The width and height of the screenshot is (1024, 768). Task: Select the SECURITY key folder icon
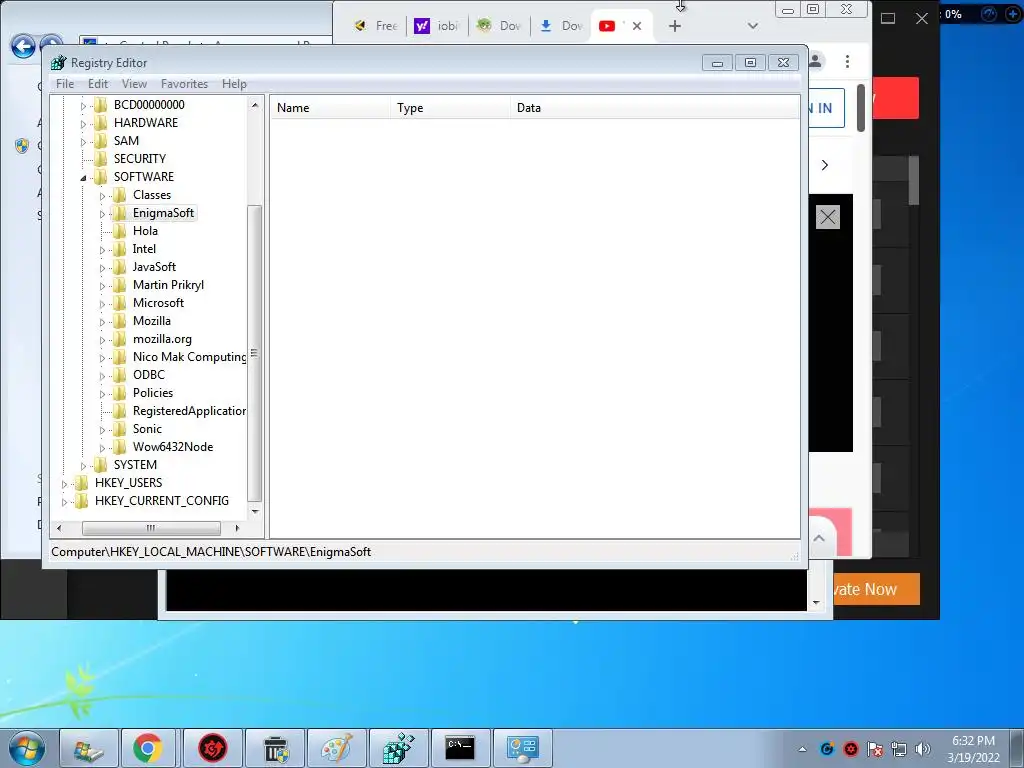(x=101, y=159)
